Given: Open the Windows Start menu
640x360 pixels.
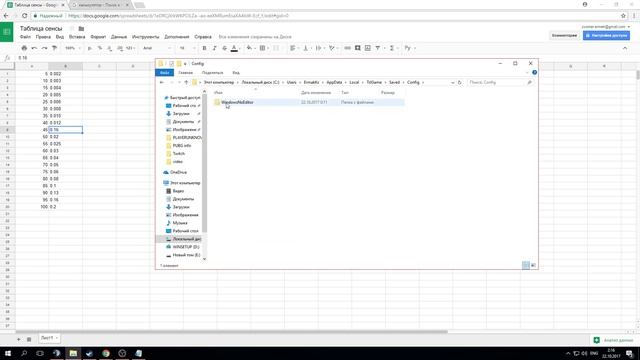Looking at the screenshot, I should (x=8, y=353).
